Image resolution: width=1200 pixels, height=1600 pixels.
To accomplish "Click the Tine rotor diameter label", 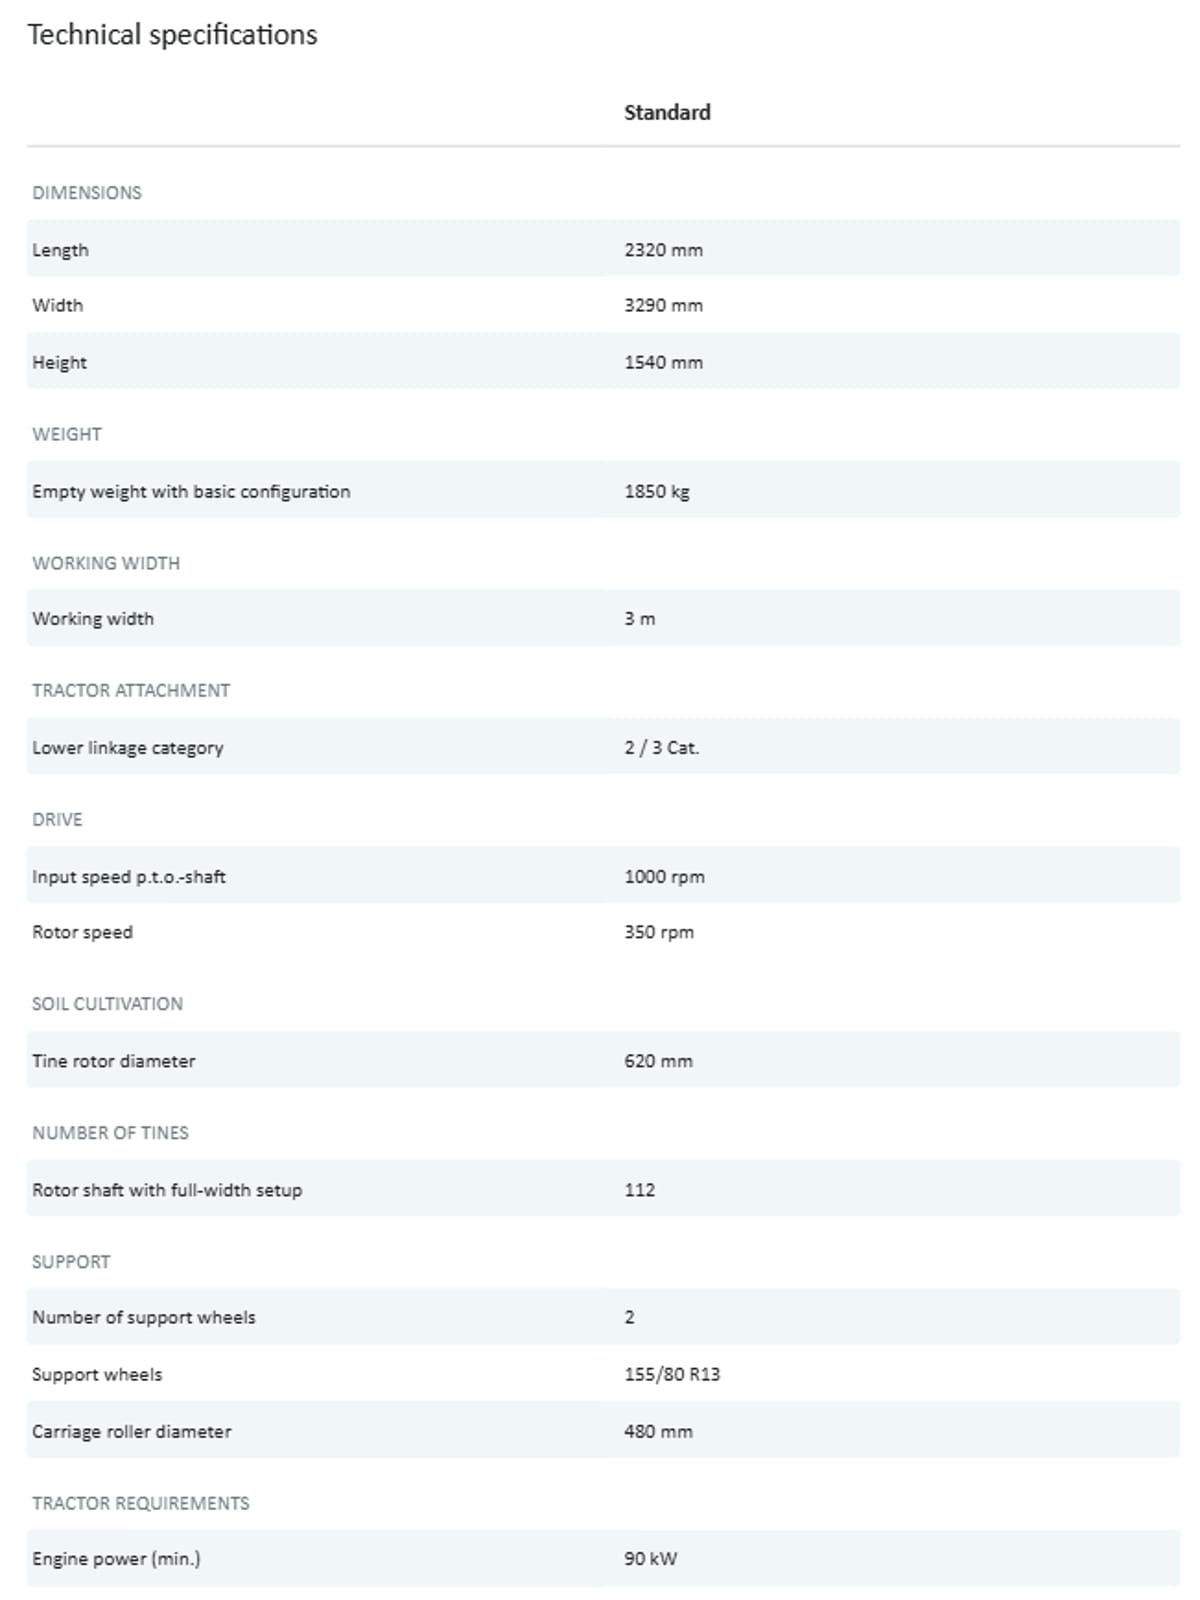I will (114, 1061).
